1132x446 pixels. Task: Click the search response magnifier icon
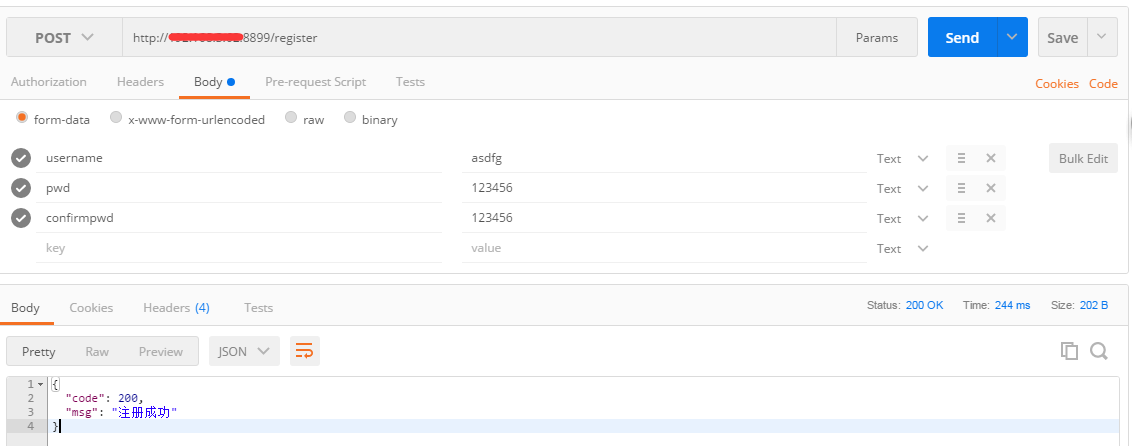[x=1098, y=351]
